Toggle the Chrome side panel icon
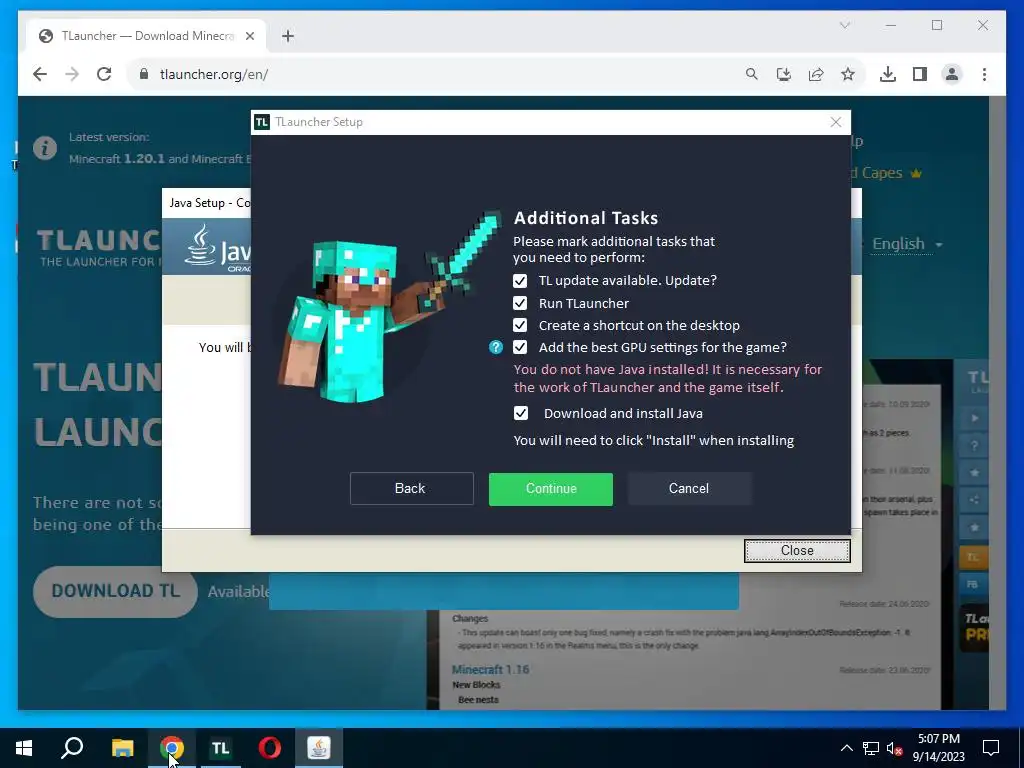The height and width of the screenshot is (768, 1024). [x=920, y=74]
